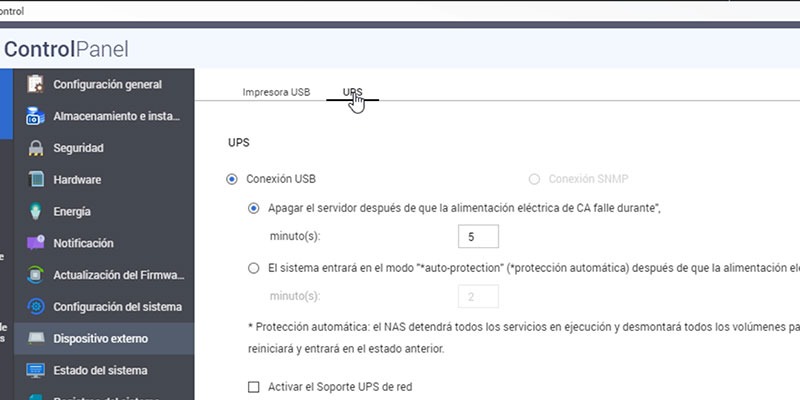Click the shutdown minutes field showing 5
Screen dimensions: 800x400
click(478, 237)
